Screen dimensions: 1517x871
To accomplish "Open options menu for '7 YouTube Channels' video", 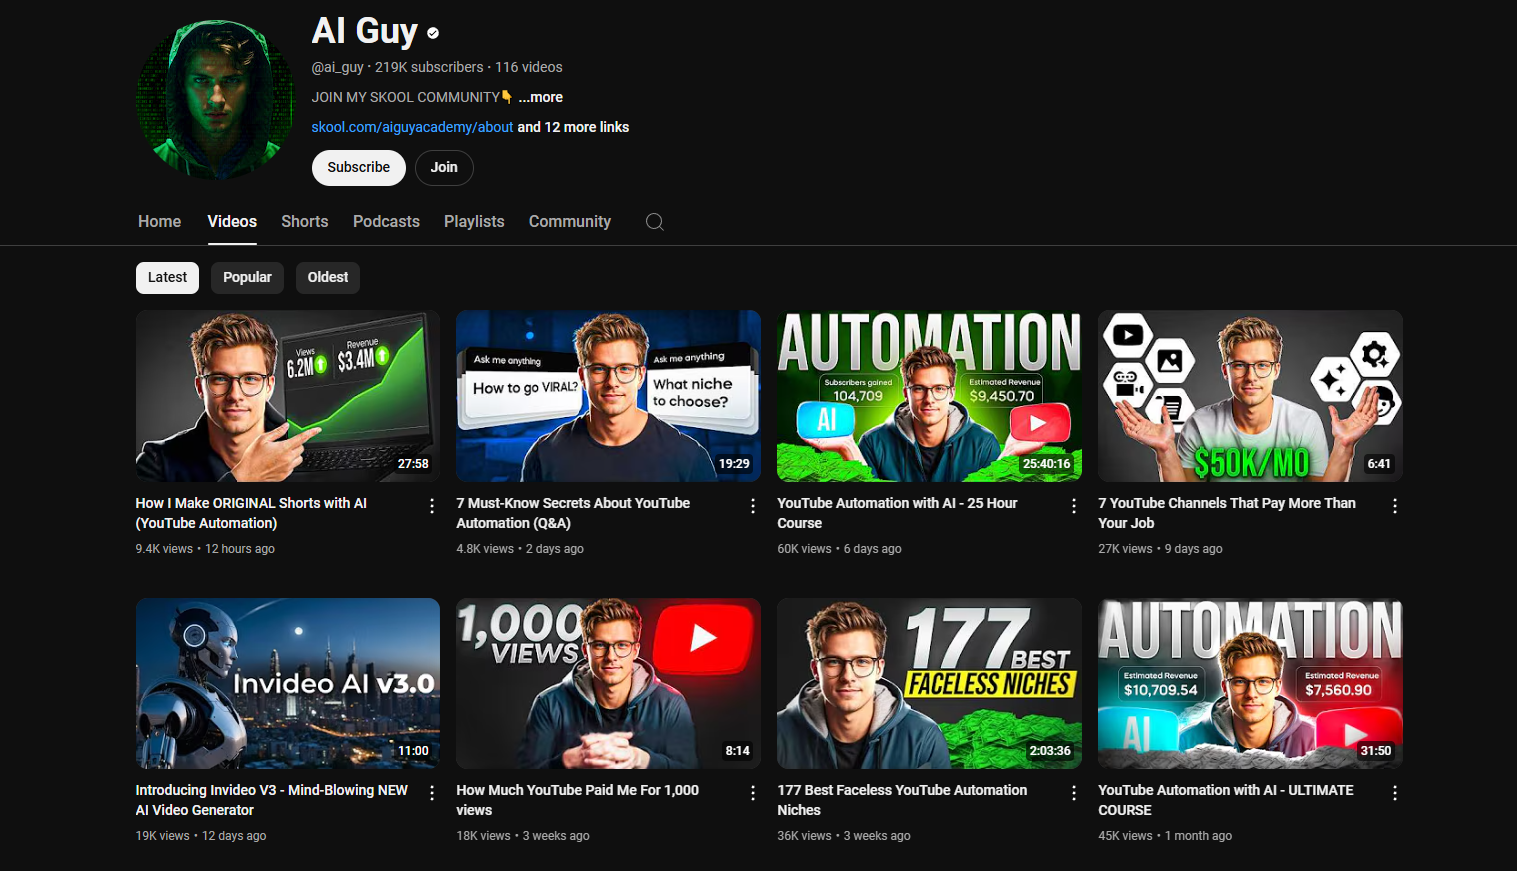I will 1395,506.
